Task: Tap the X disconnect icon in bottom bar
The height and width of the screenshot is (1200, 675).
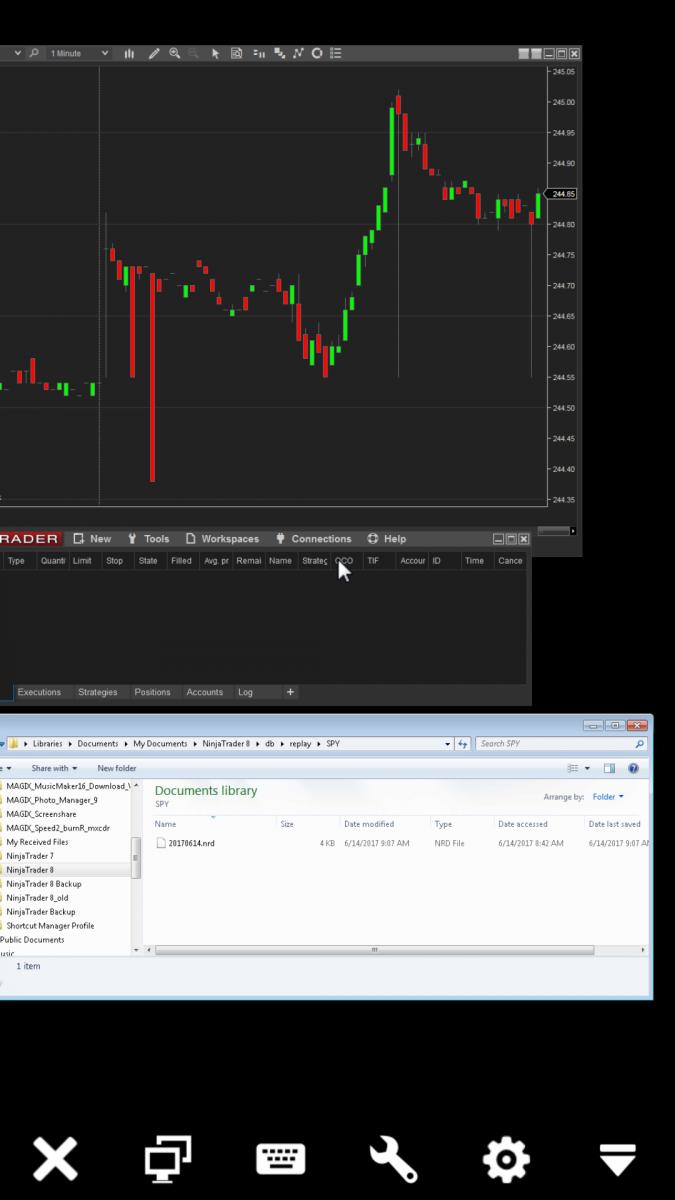Action: point(55,1159)
